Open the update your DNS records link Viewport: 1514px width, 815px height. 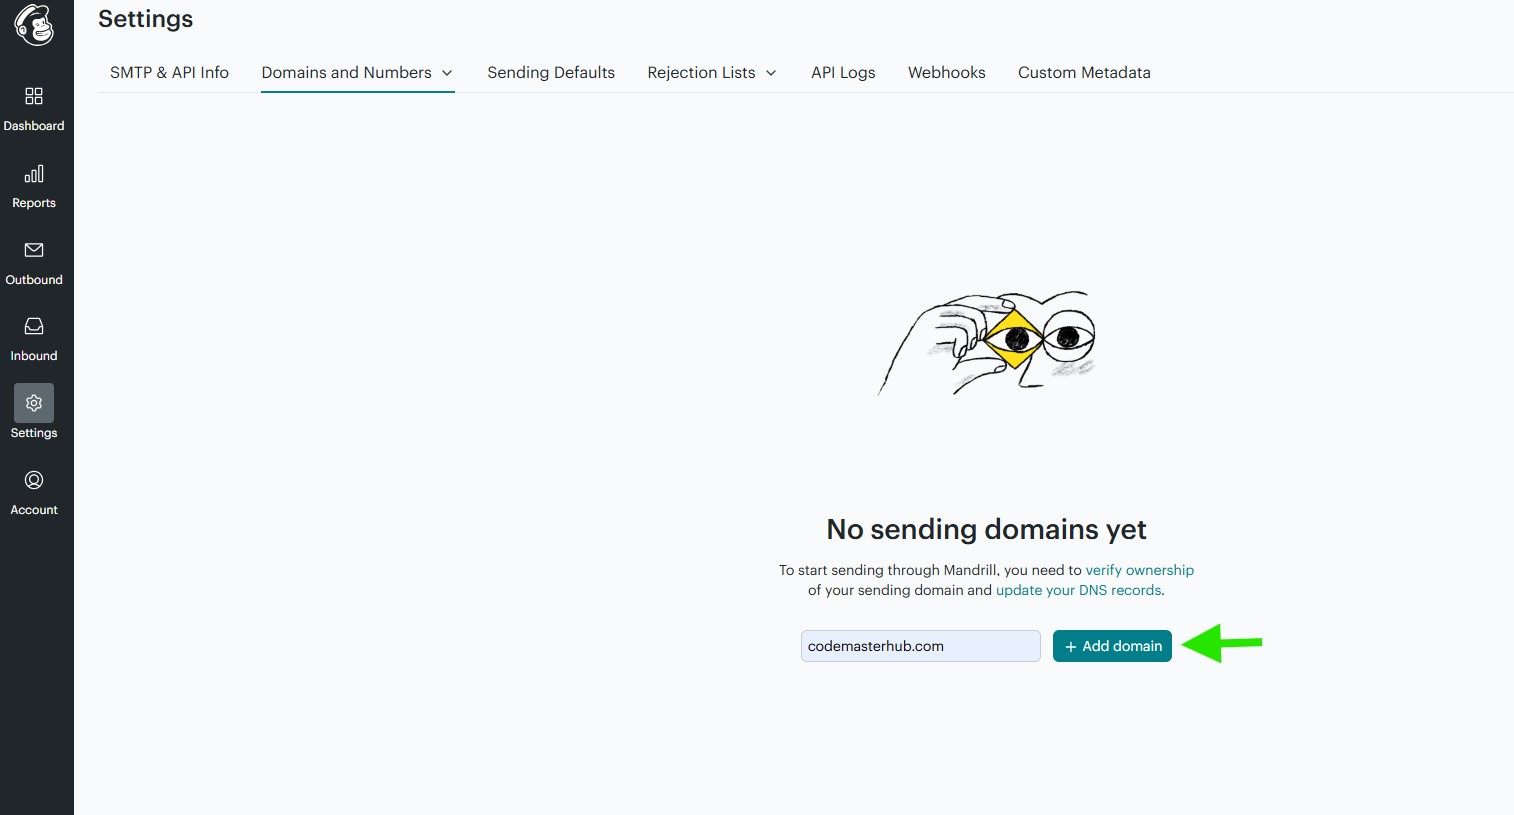pos(1078,590)
